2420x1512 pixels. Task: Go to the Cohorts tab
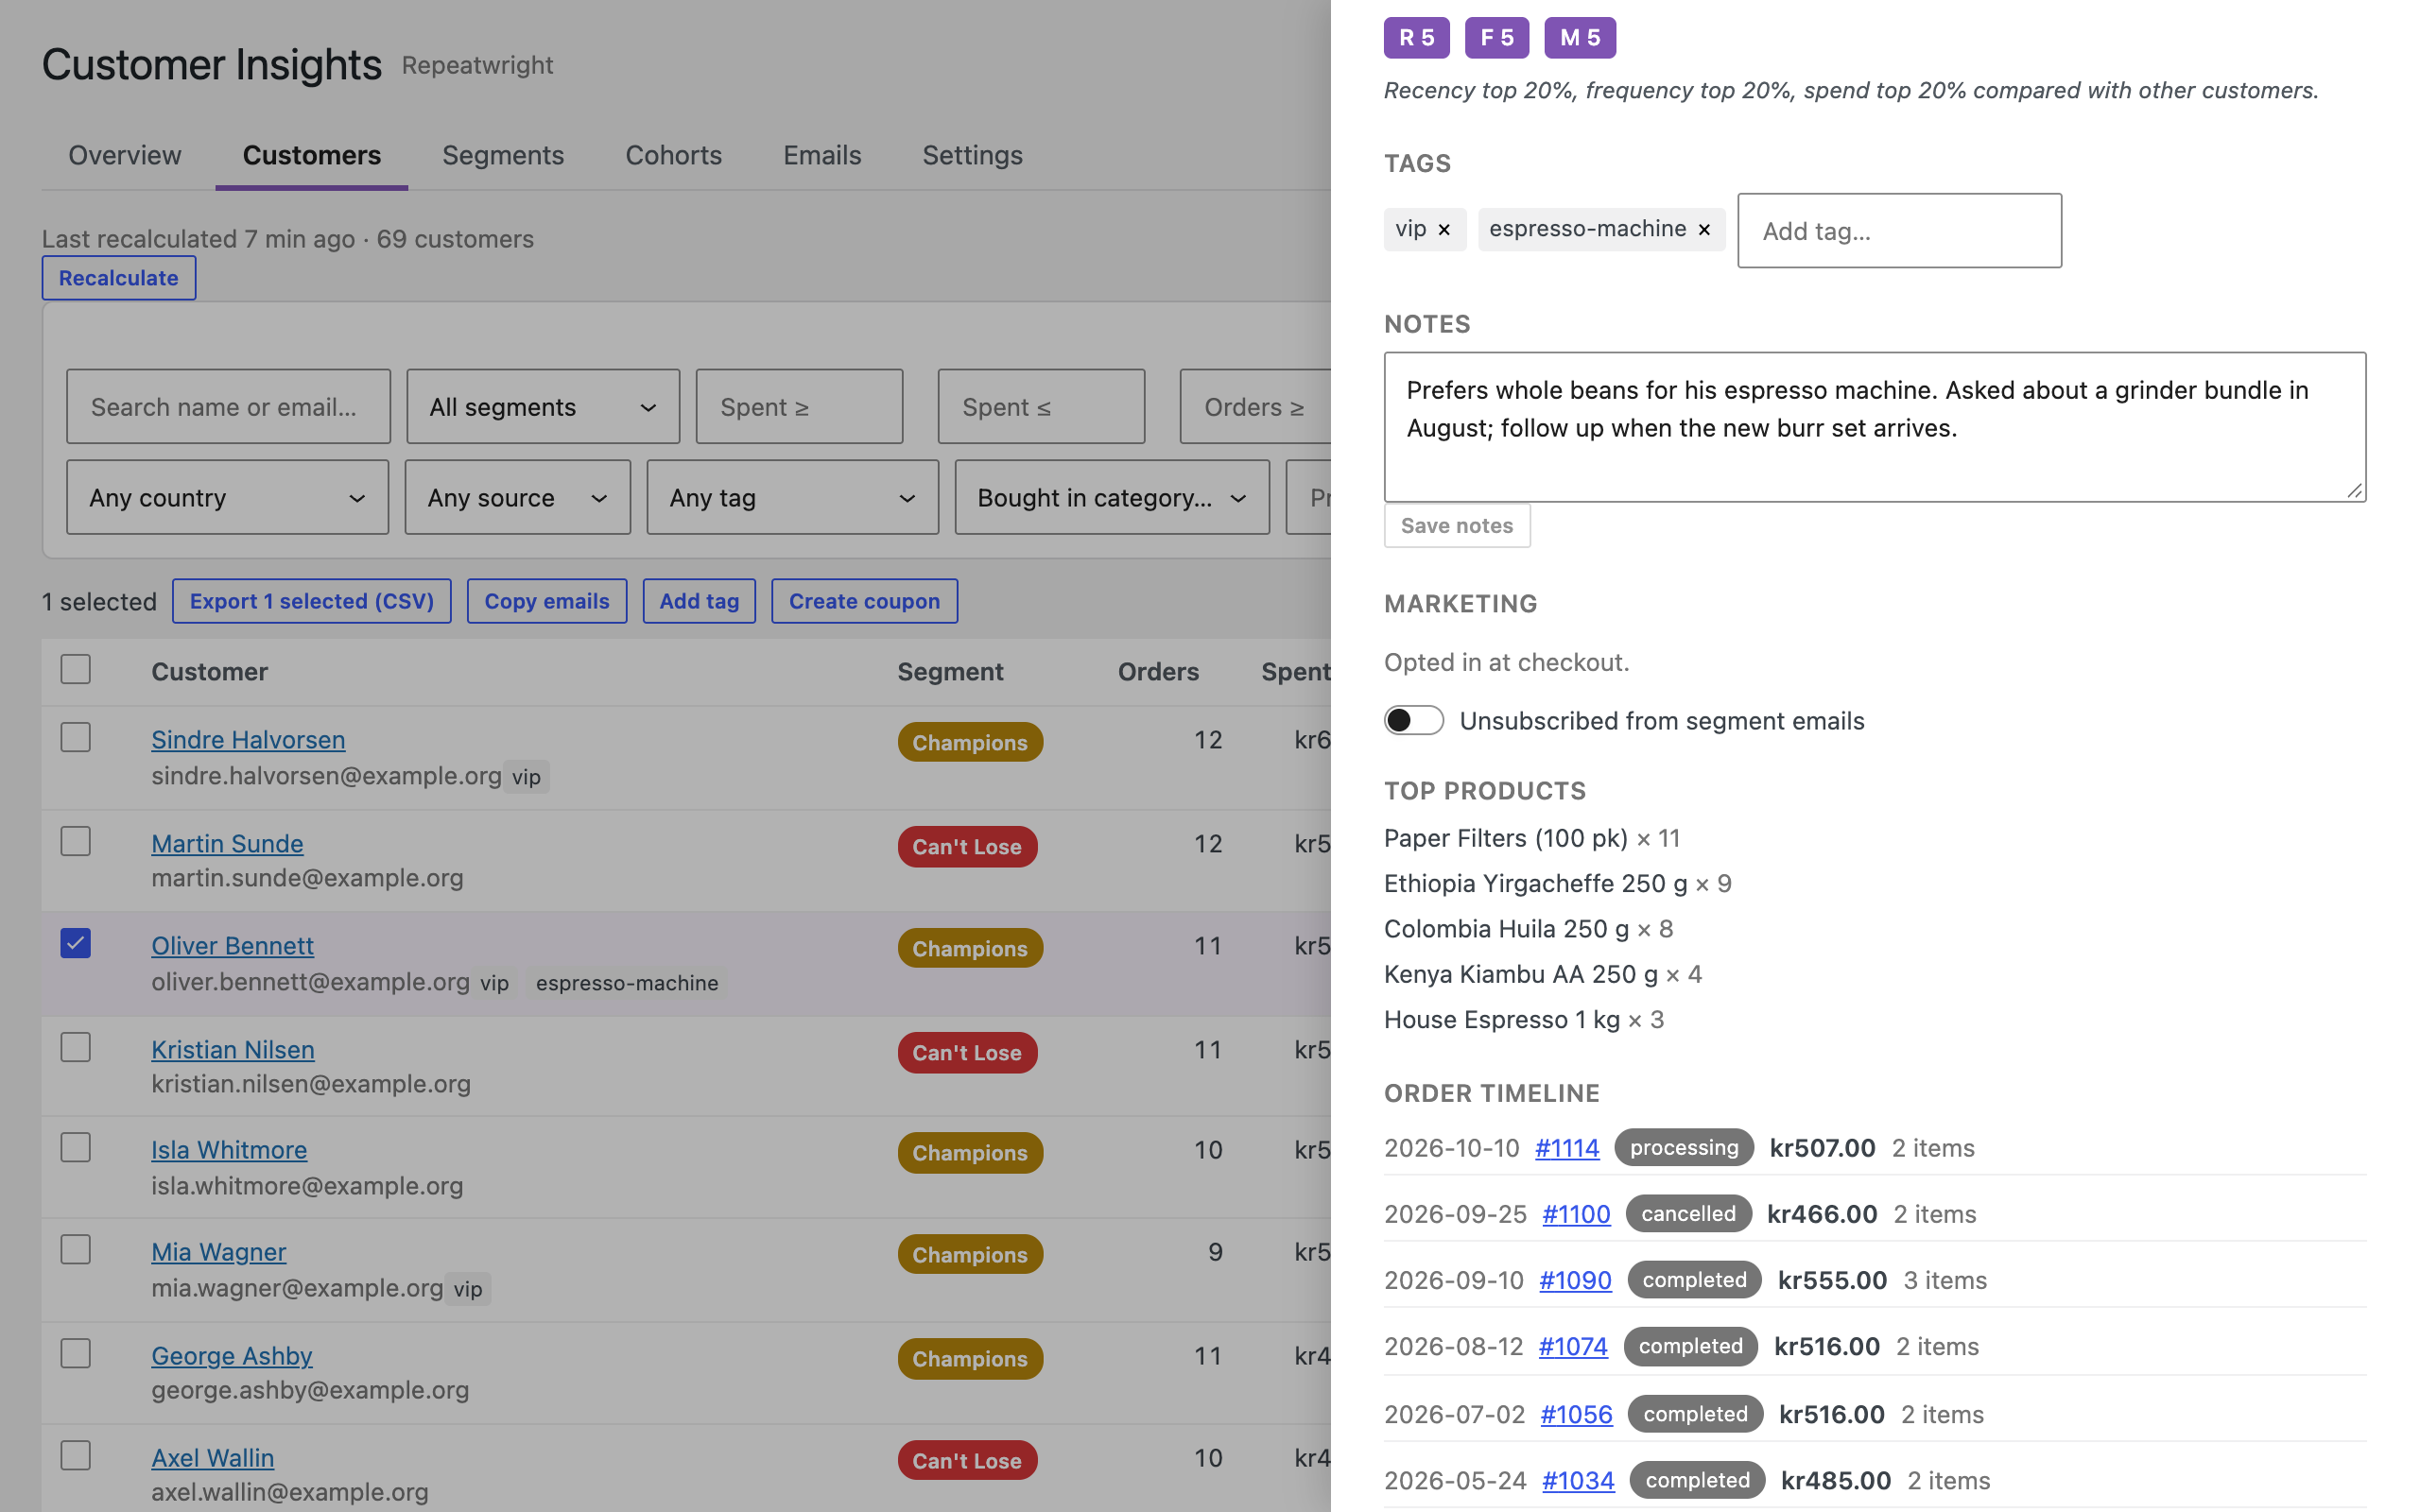[x=673, y=155]
